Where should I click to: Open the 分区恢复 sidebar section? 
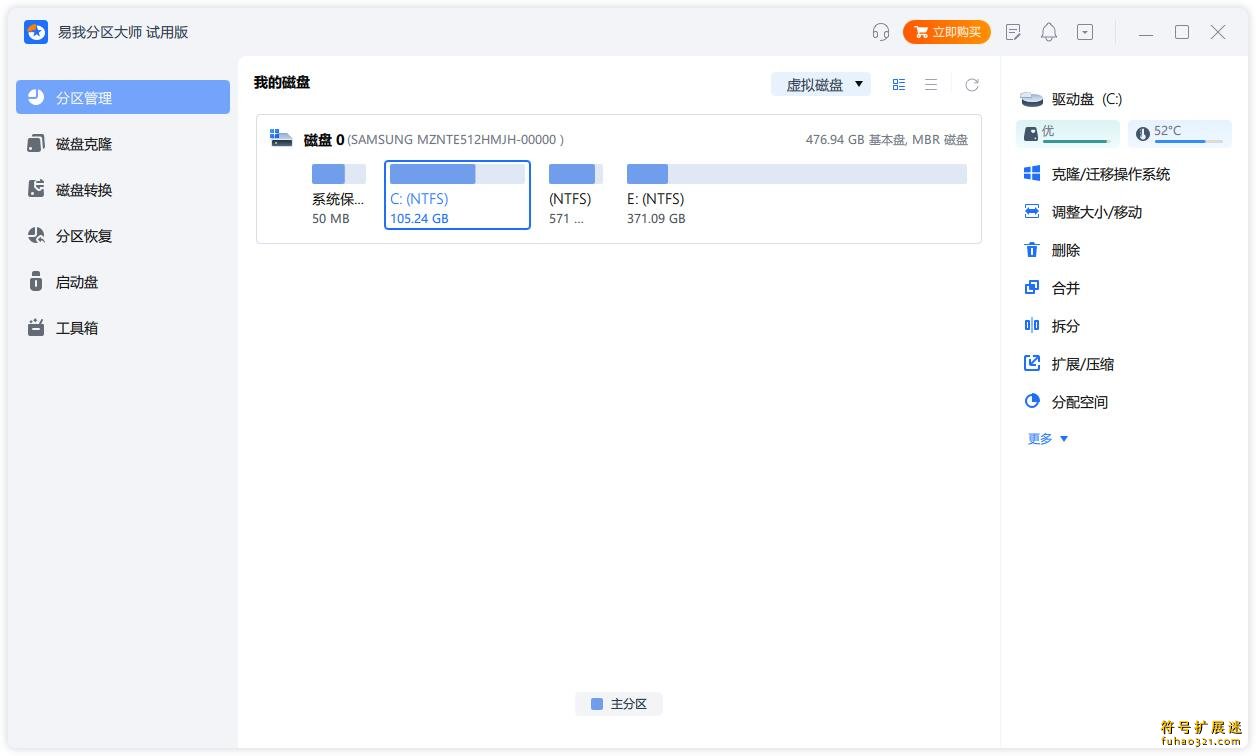[123, 235]
